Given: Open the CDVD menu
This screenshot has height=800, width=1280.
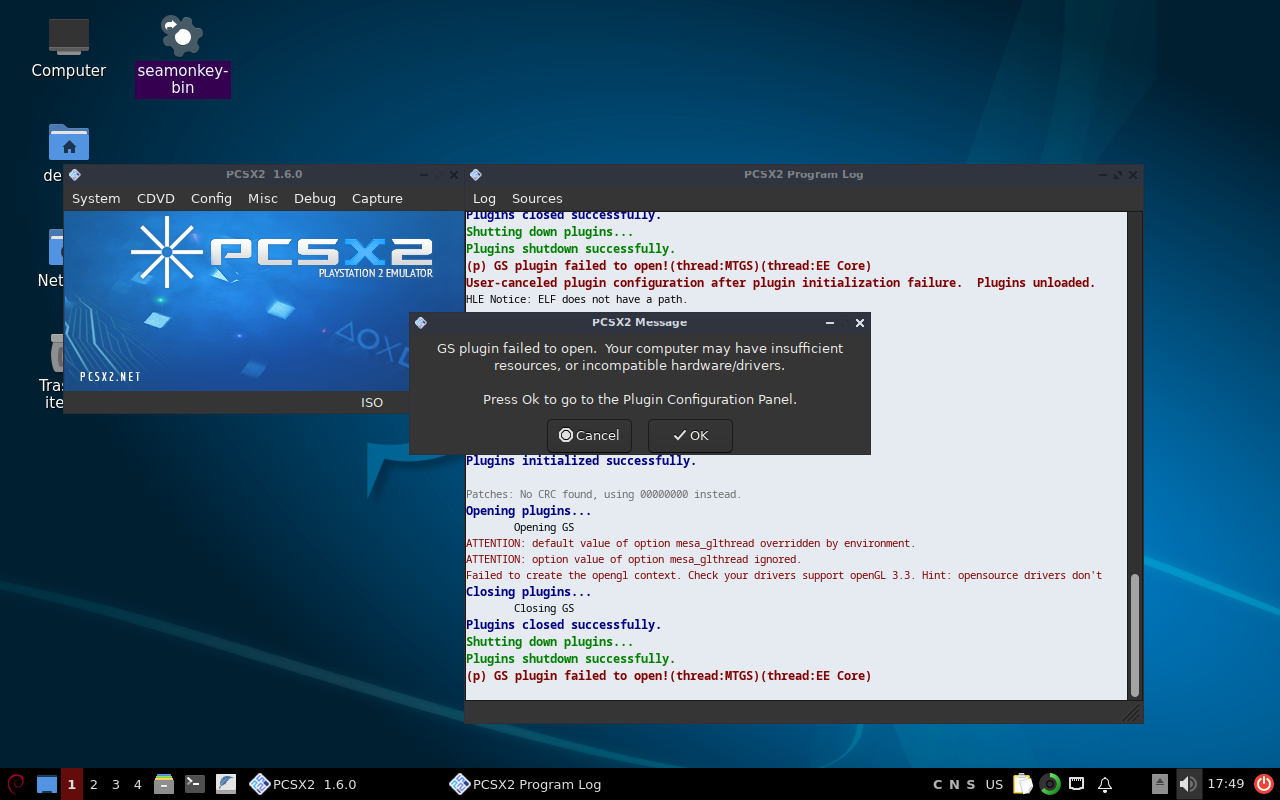Looking at the screenshot, I should coord(156,199).
